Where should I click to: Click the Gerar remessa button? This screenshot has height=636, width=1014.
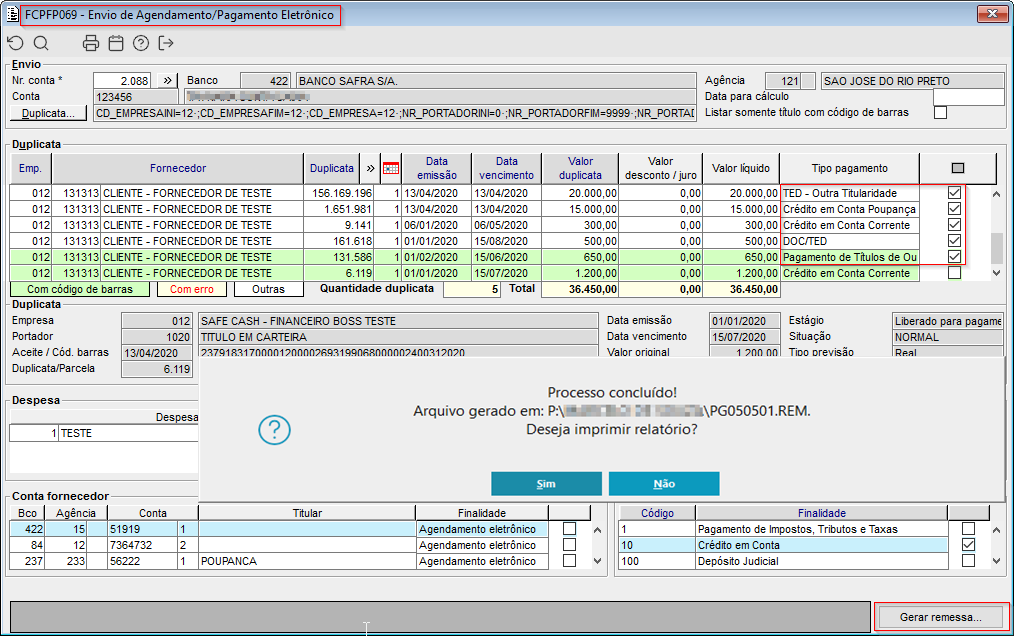tap(941, 617)
